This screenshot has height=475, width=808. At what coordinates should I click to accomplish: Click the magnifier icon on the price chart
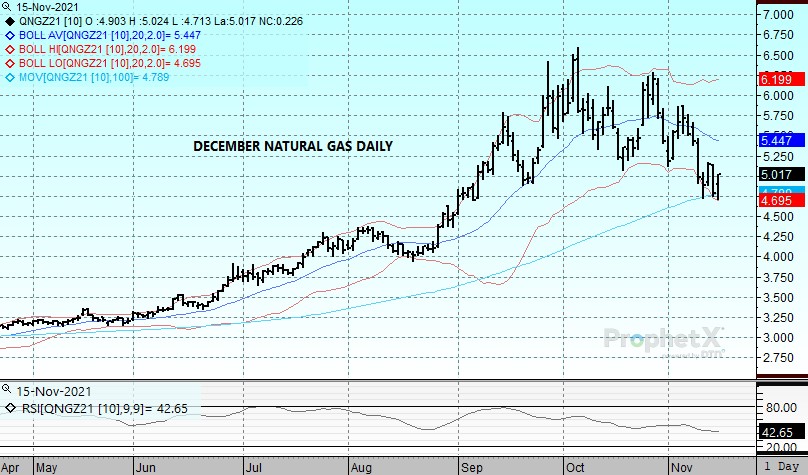pyautogui.click(x=7, y=6)
